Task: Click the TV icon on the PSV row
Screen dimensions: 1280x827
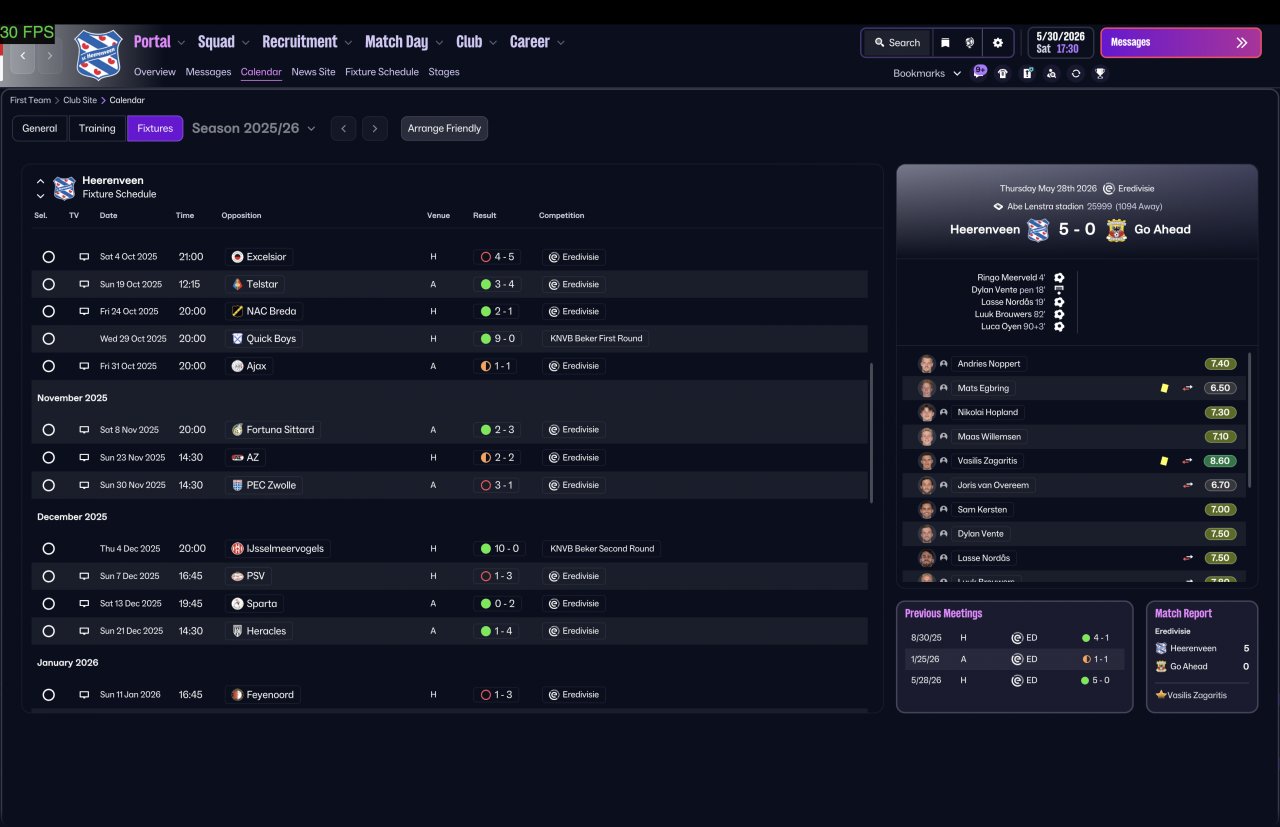Action: tap(84, 576)
